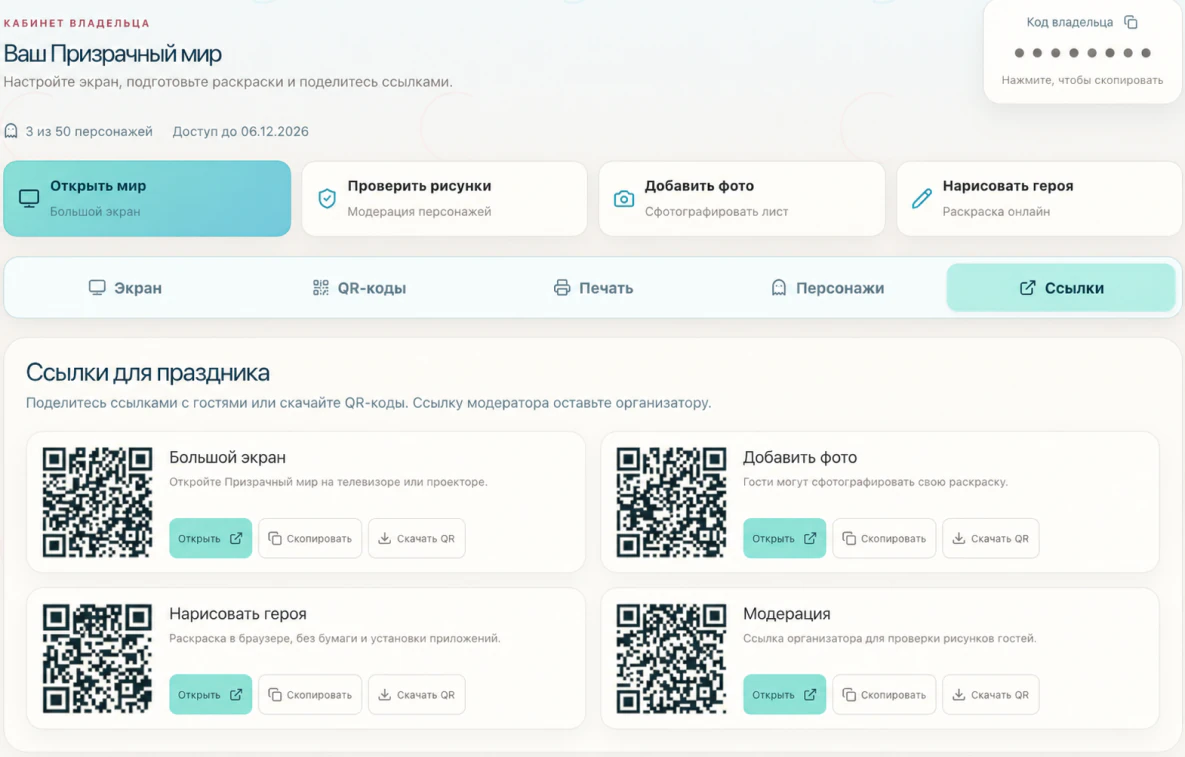Image resolution: width=1185 pixels, height=757 pixels.
Task: Open the Проверить рисунки moderation card
Action: [444, 199]
